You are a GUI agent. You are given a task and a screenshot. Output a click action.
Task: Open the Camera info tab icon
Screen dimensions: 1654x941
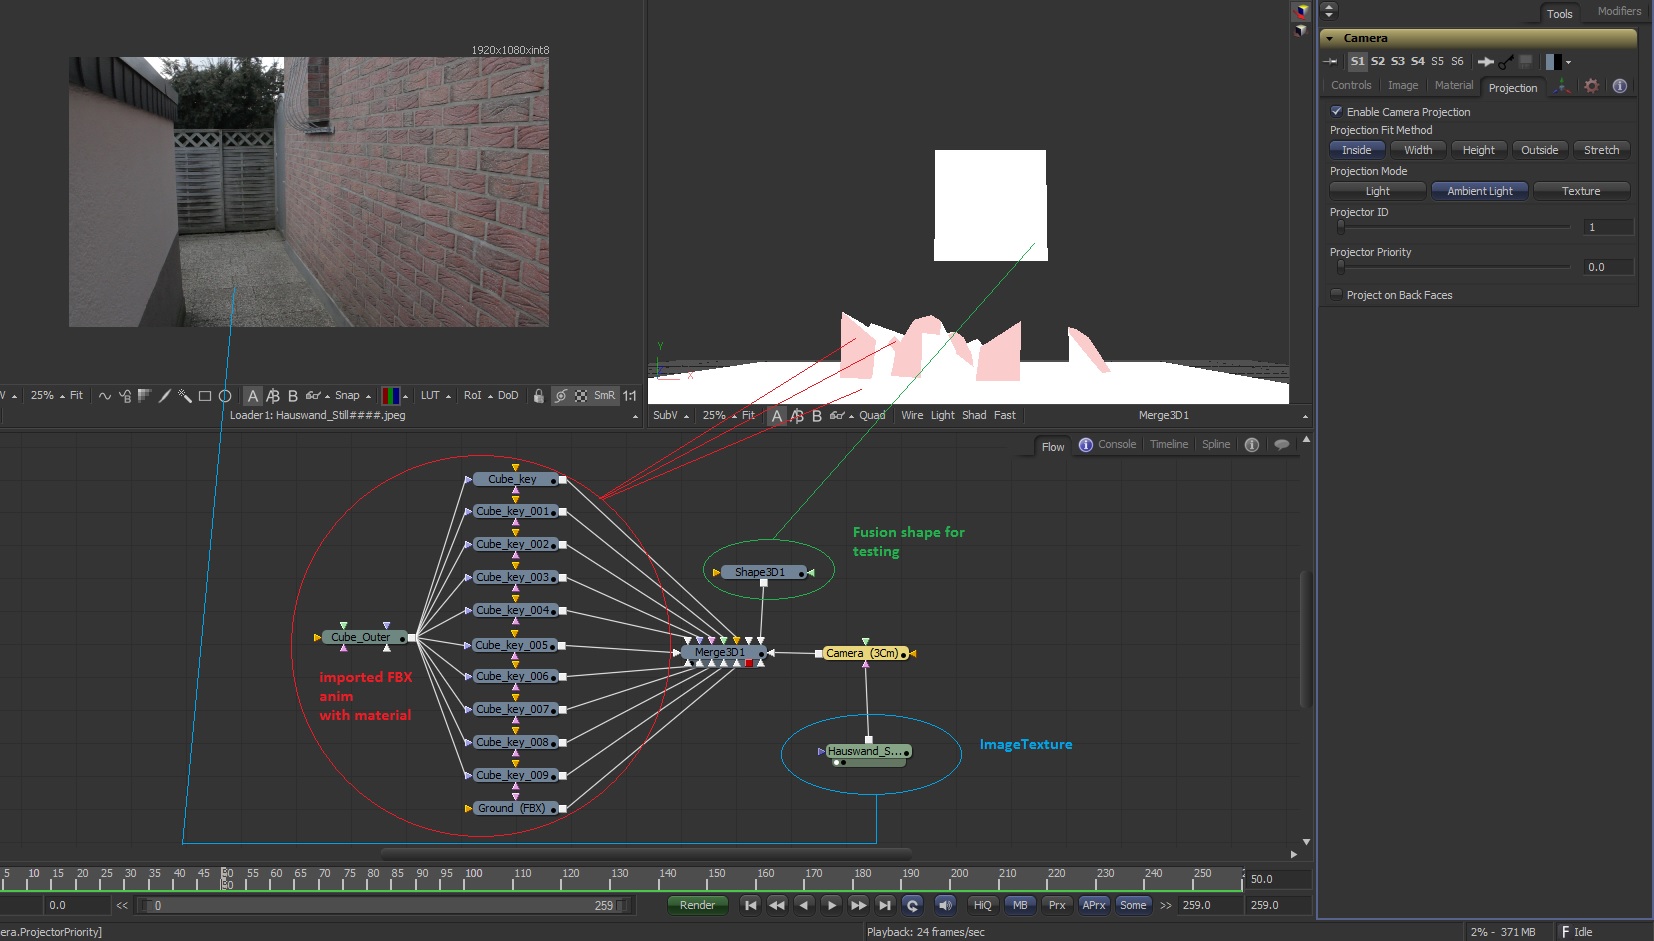tap(1620, 86)
